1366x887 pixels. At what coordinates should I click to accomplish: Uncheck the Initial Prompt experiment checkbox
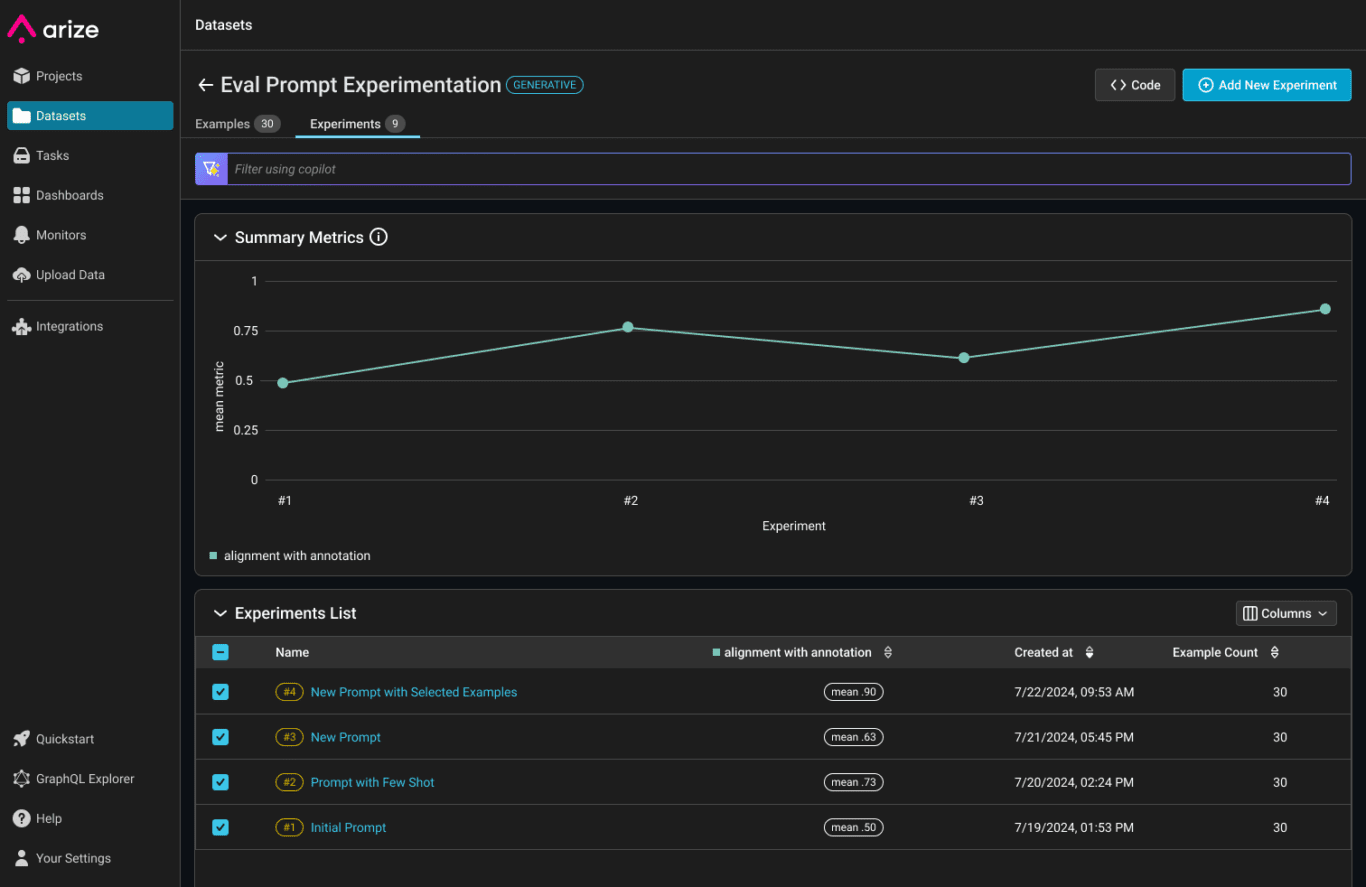[221, 827]
